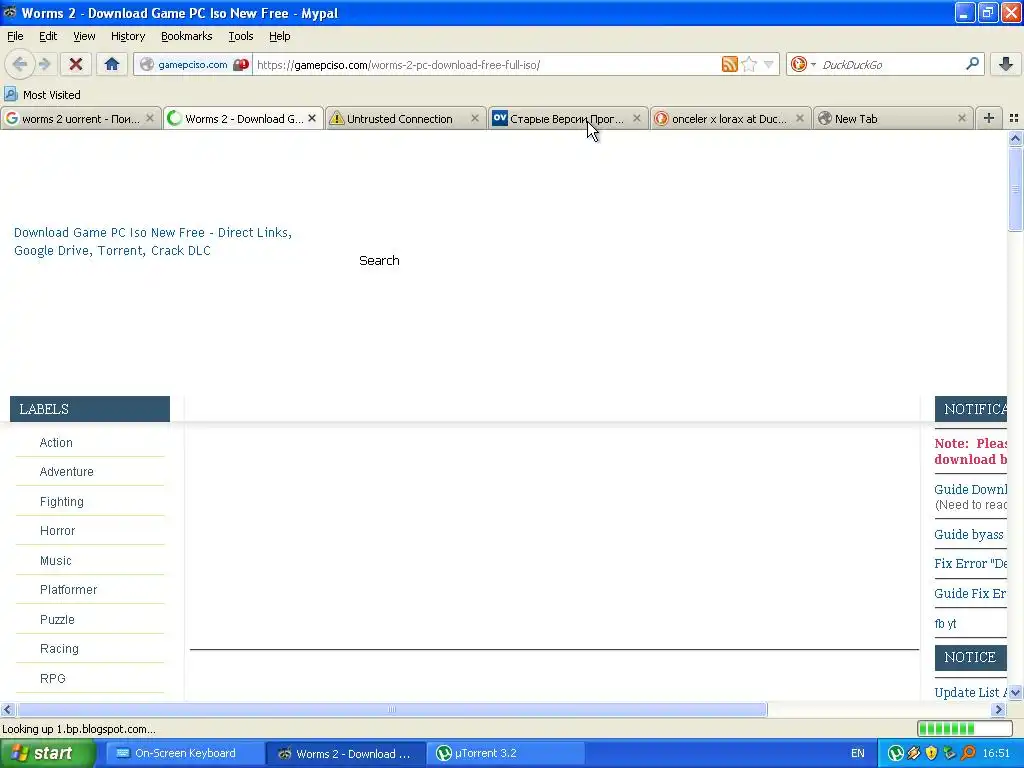Open the Edit menu
Viewport: 1024px width, 768px height.
point(48,36)
